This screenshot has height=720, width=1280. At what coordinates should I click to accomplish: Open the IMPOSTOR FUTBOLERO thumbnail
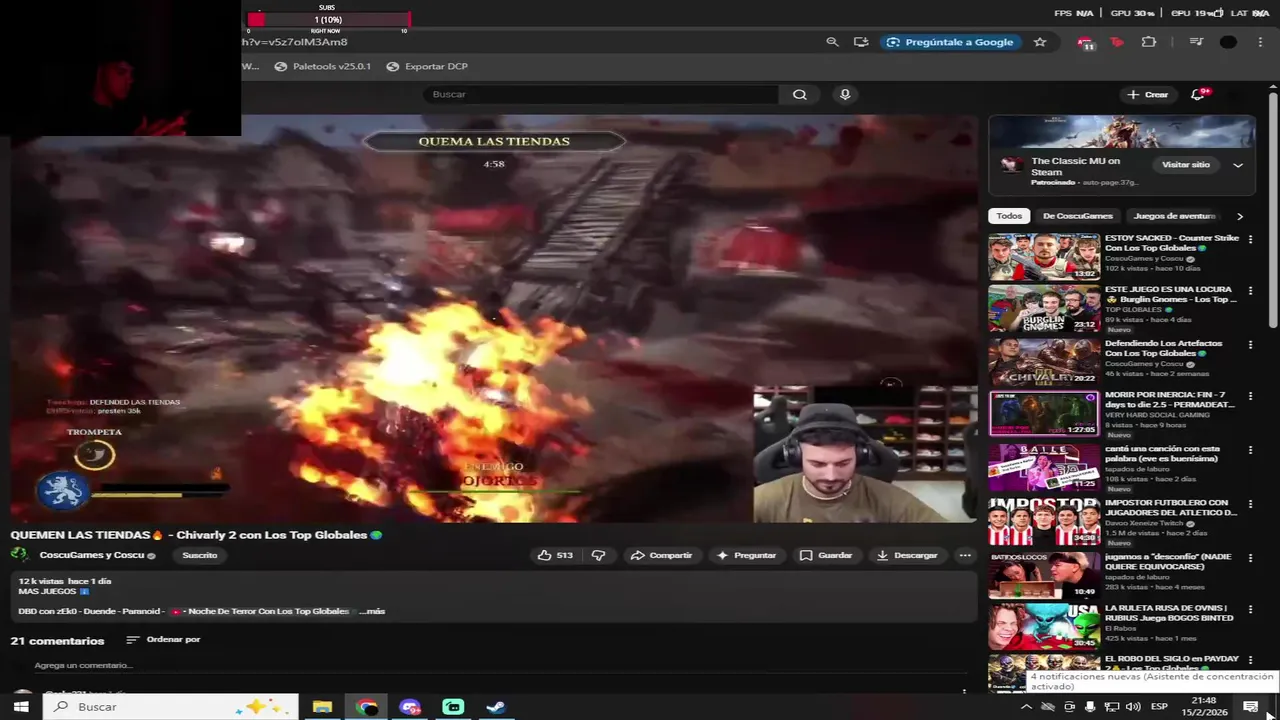[1044, 521]
